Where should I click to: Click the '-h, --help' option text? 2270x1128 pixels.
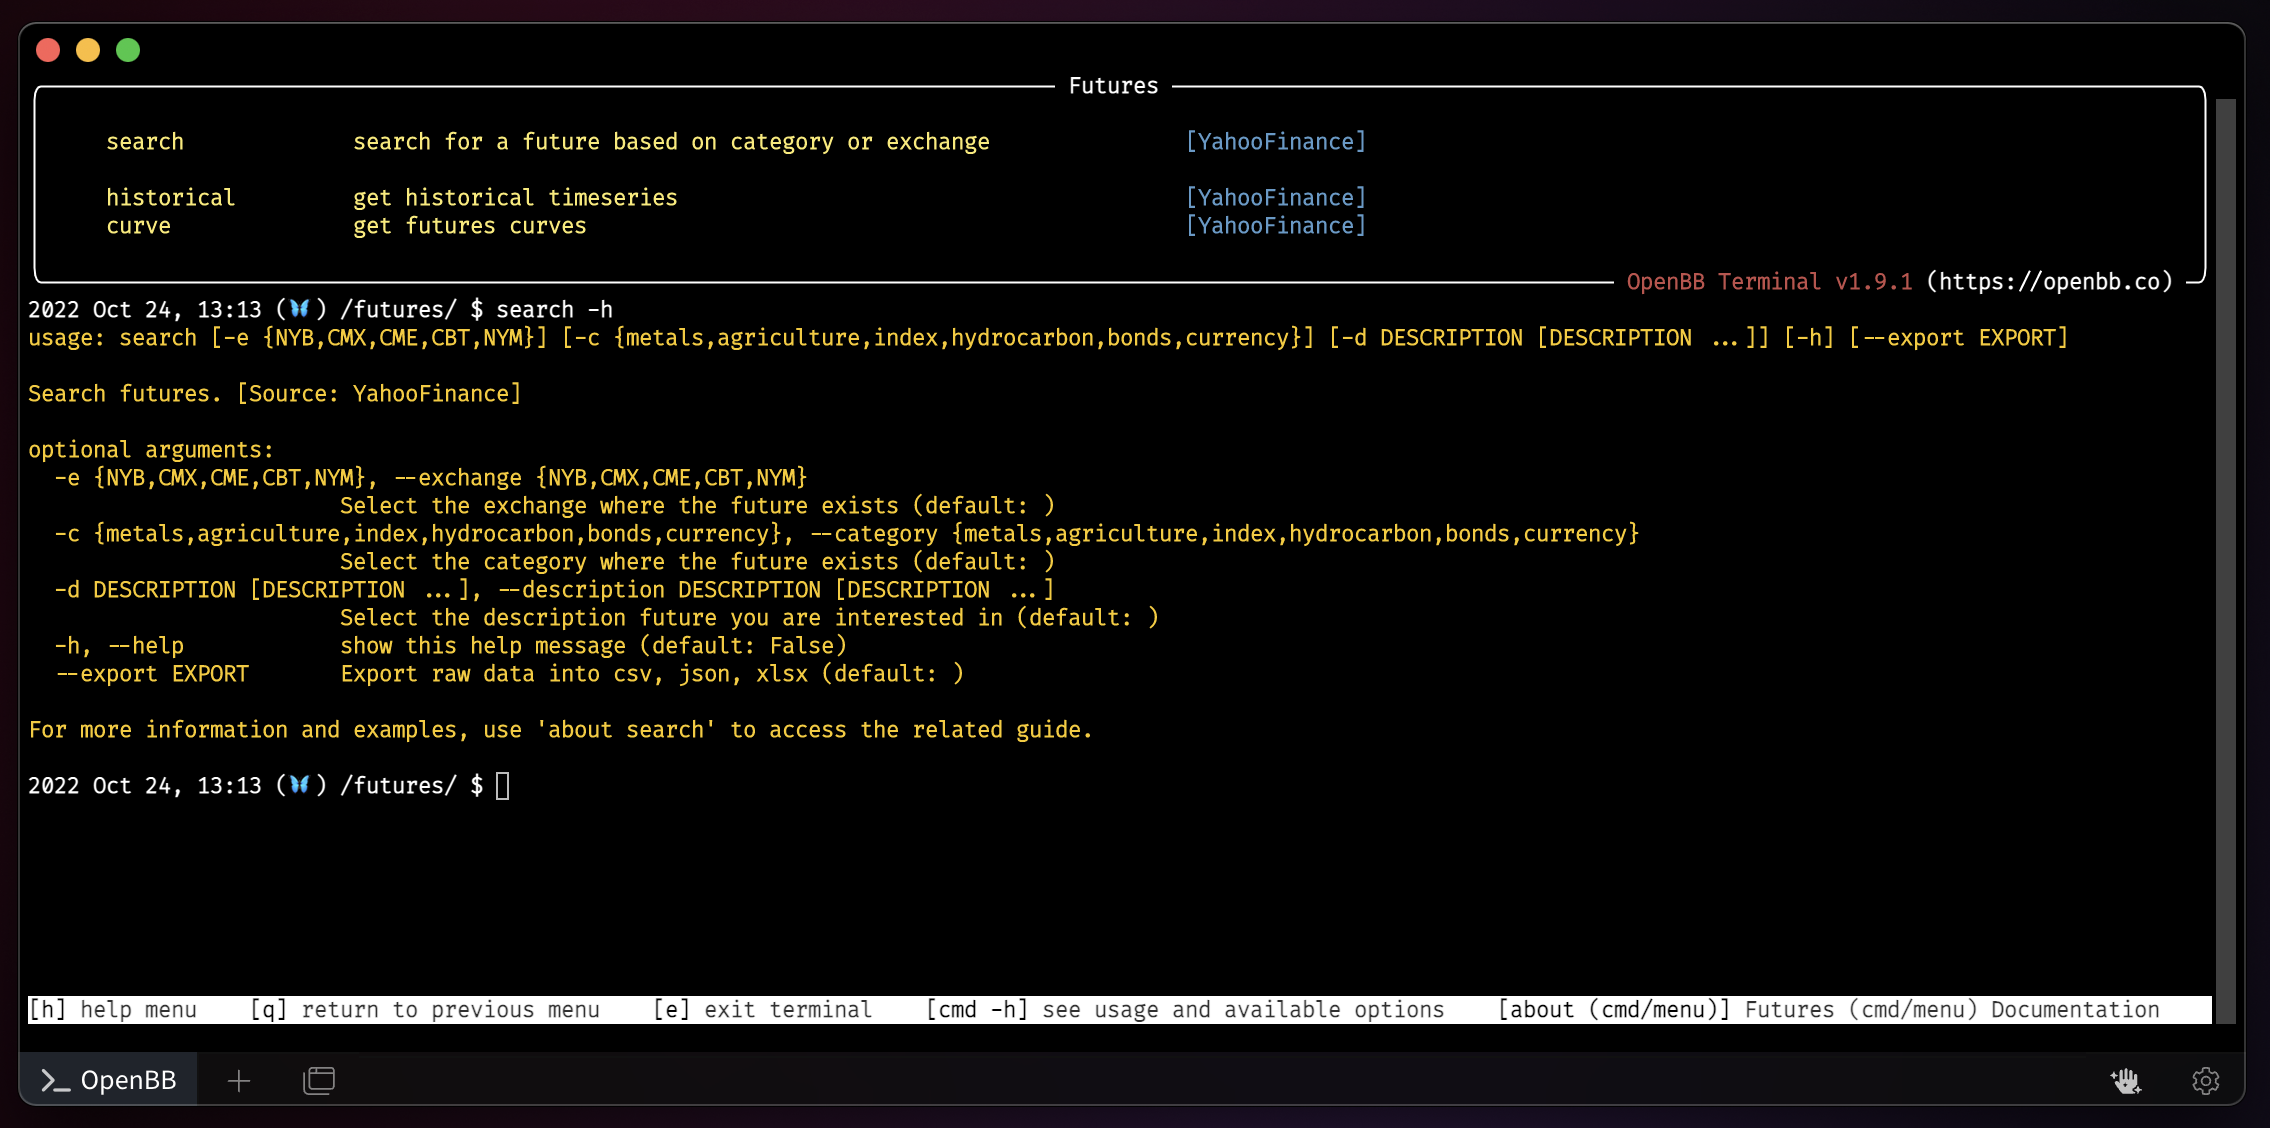119,646
